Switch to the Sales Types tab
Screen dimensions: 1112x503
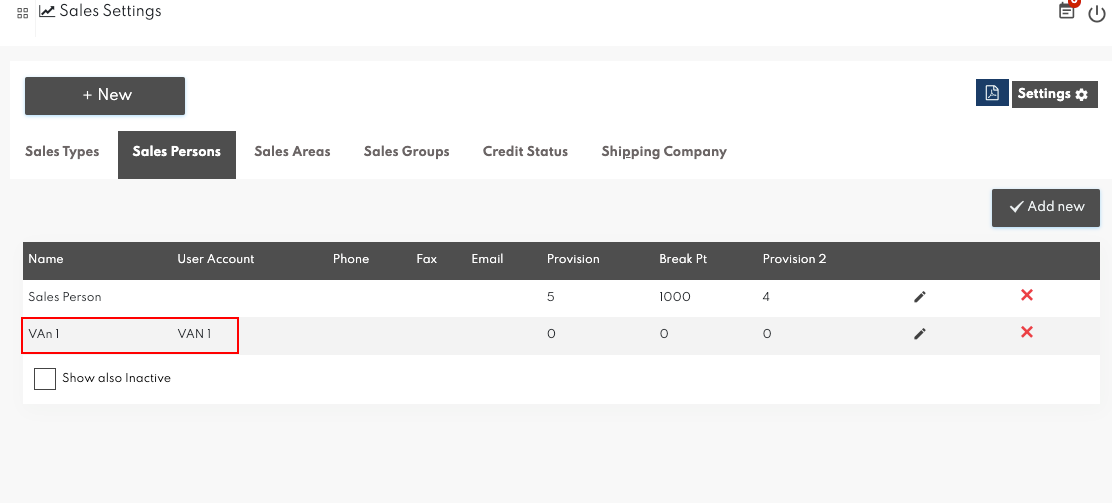[62, 152]
